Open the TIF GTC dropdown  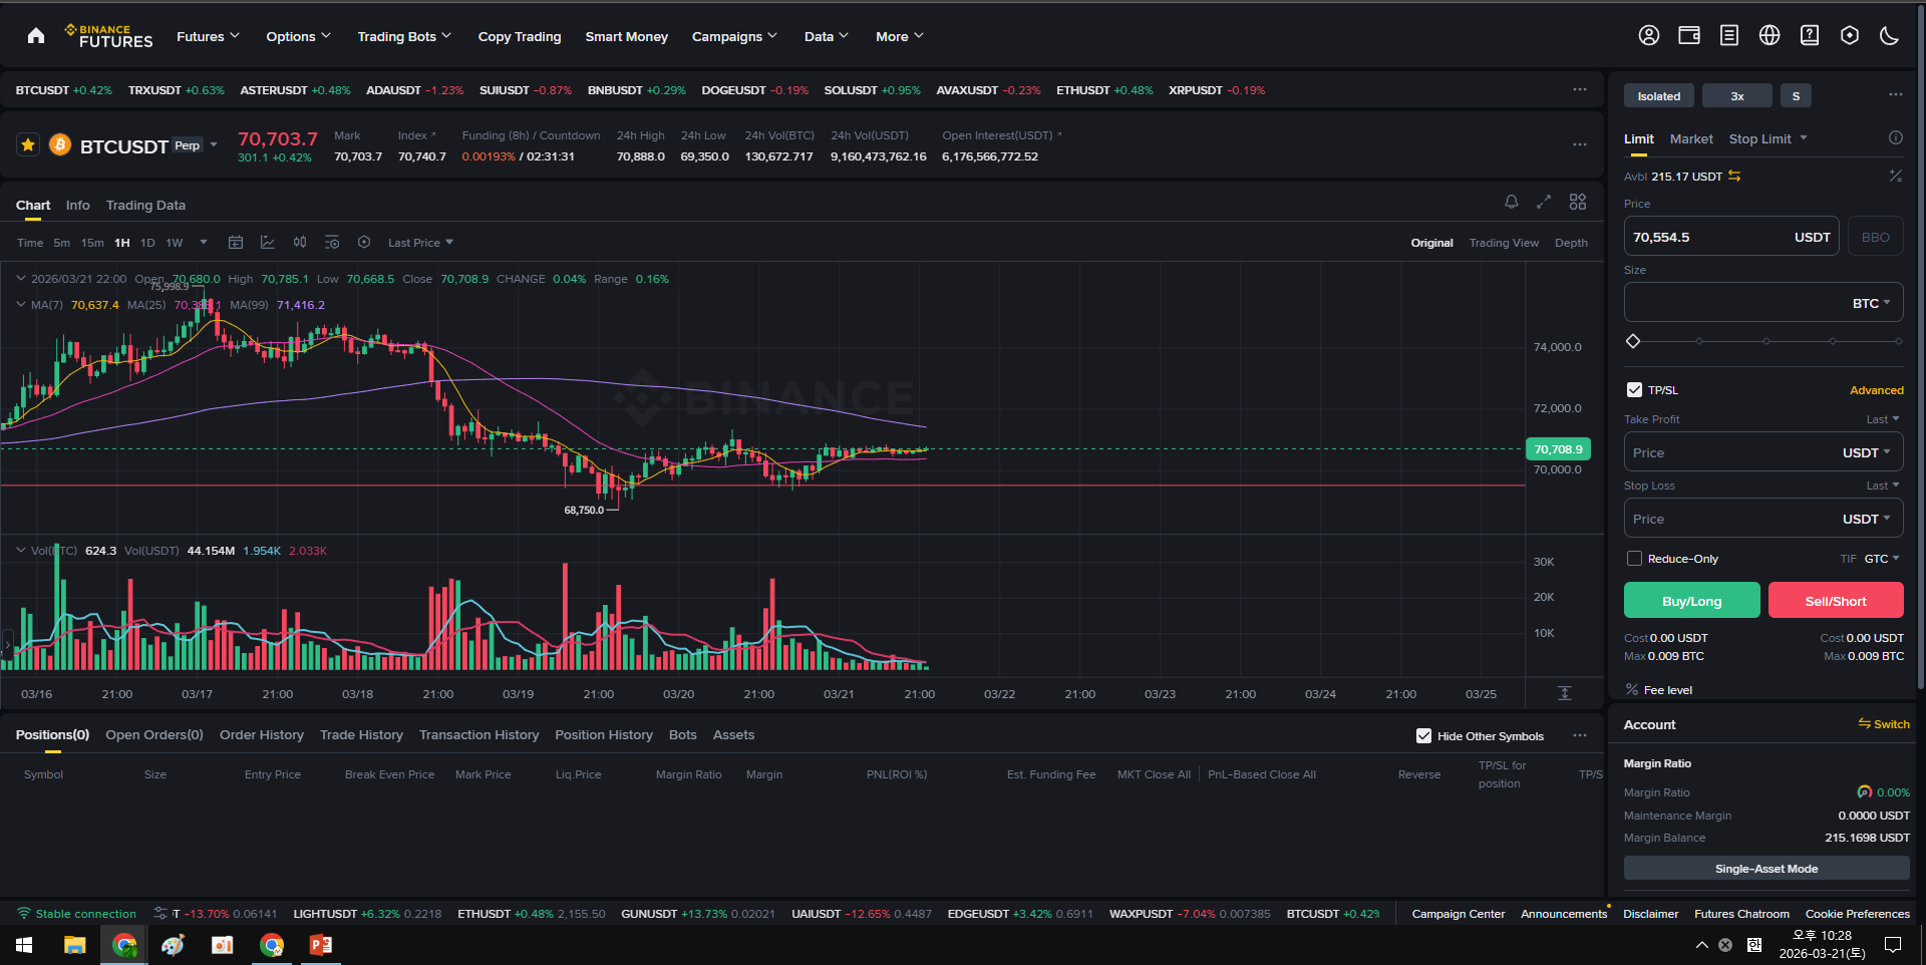coord(1882,559)
